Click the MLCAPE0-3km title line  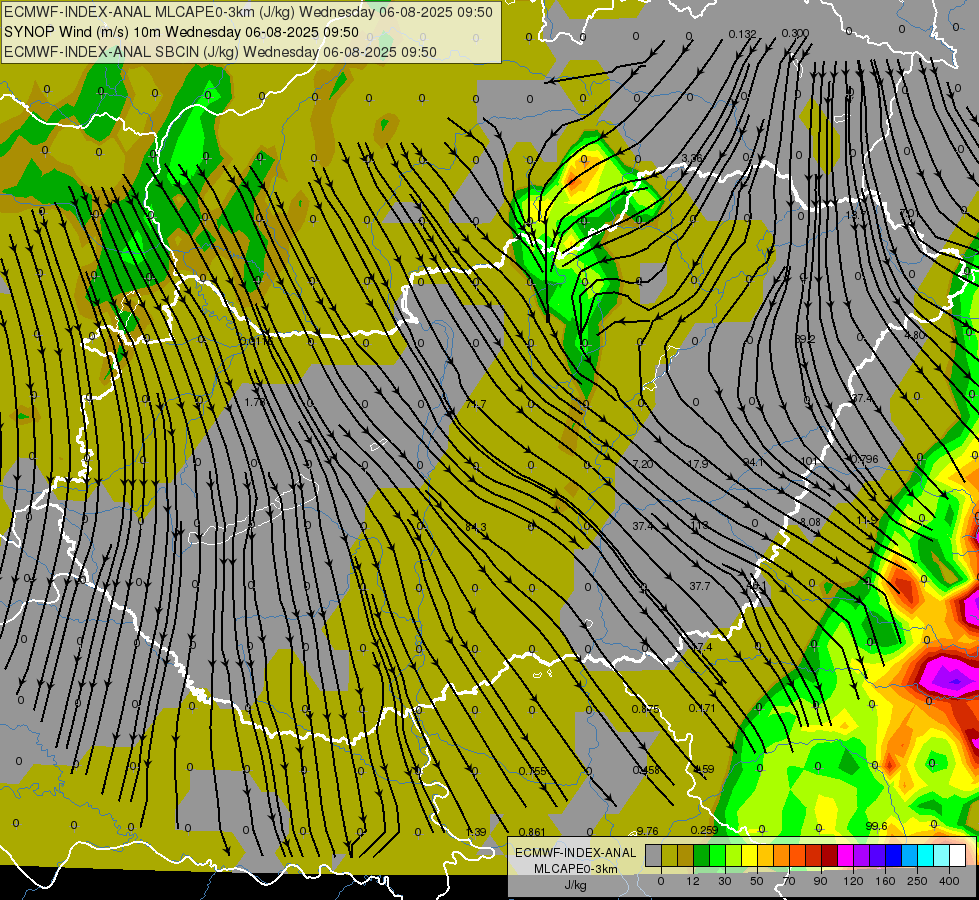248,12
